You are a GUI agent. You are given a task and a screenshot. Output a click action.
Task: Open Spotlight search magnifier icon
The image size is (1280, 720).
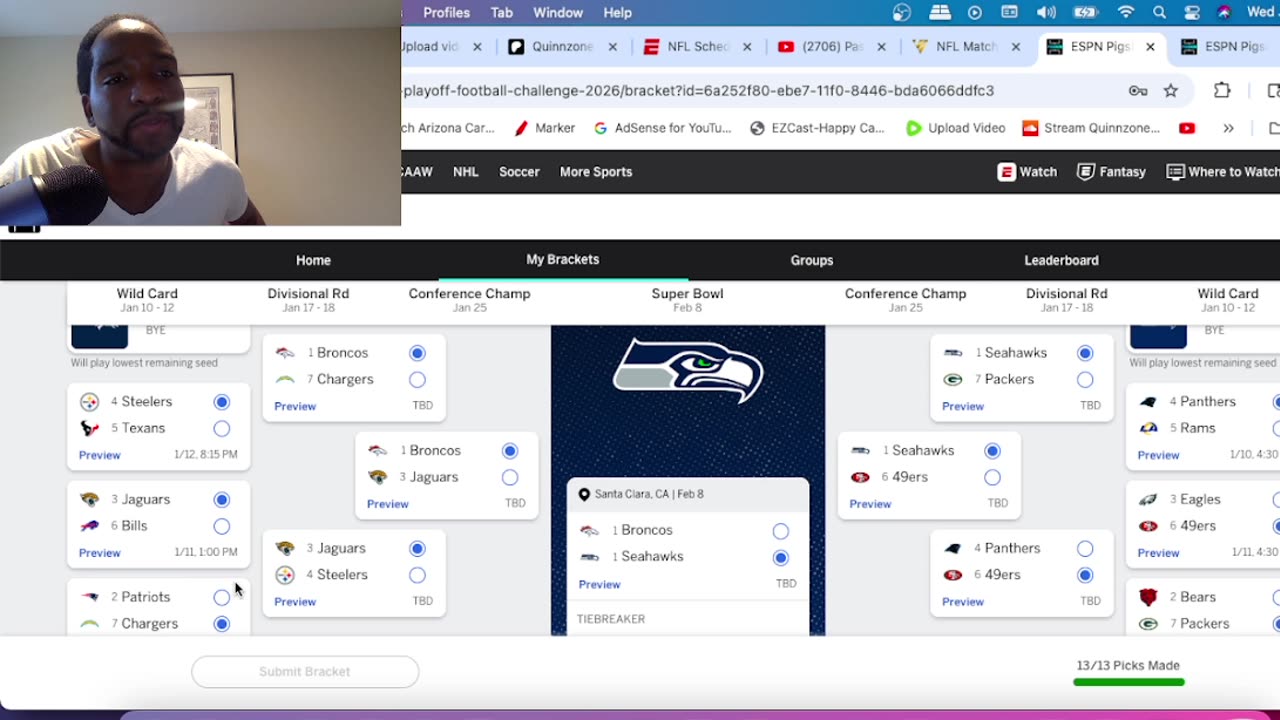(1159, 13)
